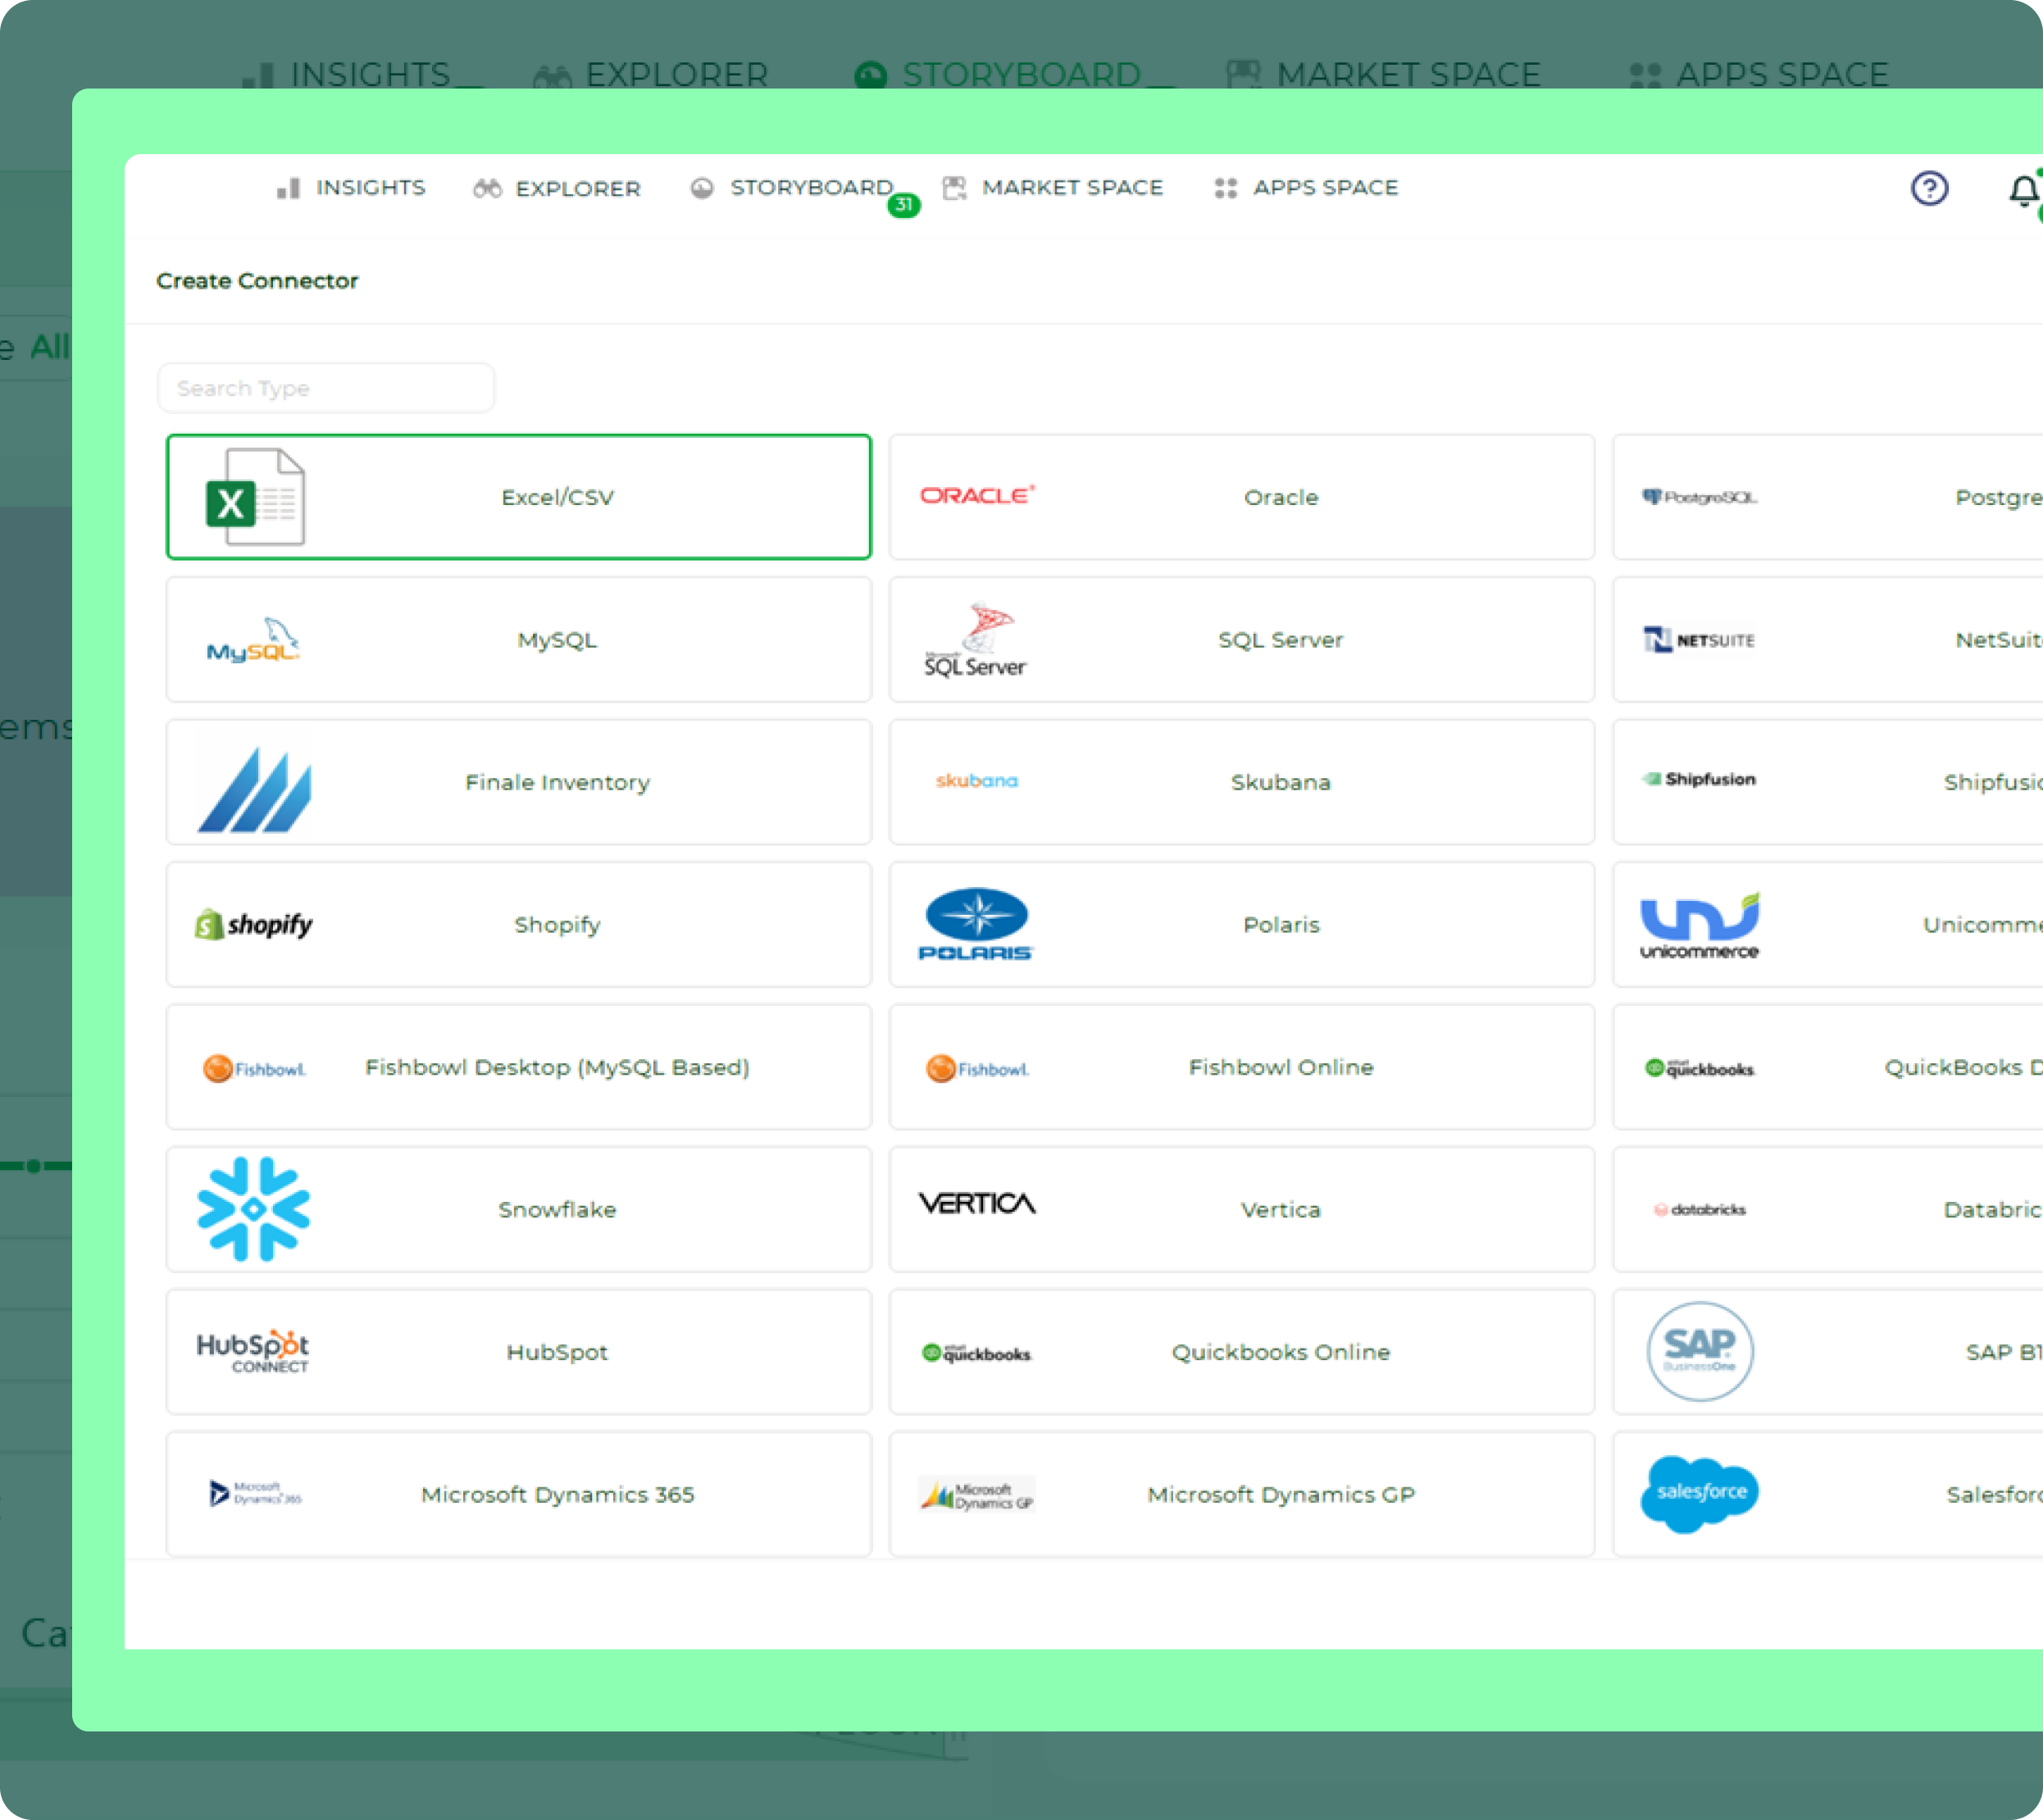Image resolution: width=2043 pixels, height=1820 pixels.
Task: Click the Unicommerce logo
Action: [x=1699, y=925]
